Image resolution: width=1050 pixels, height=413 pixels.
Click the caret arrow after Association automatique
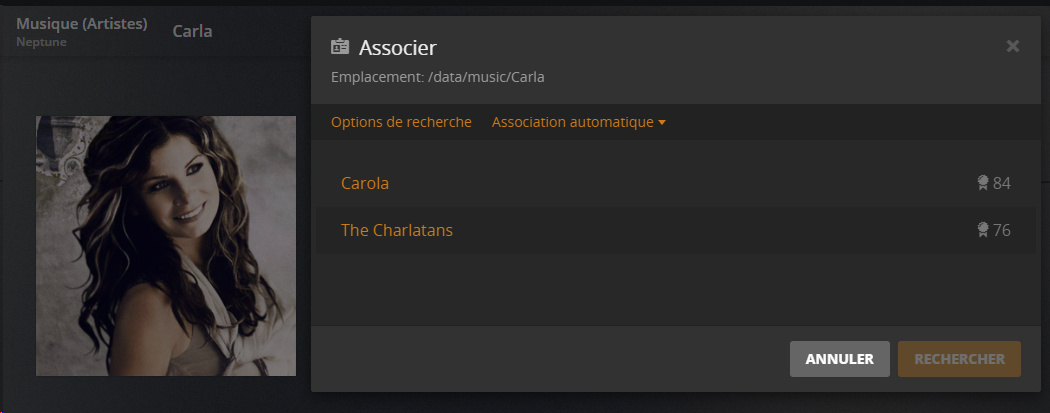(x=662, y=123)
